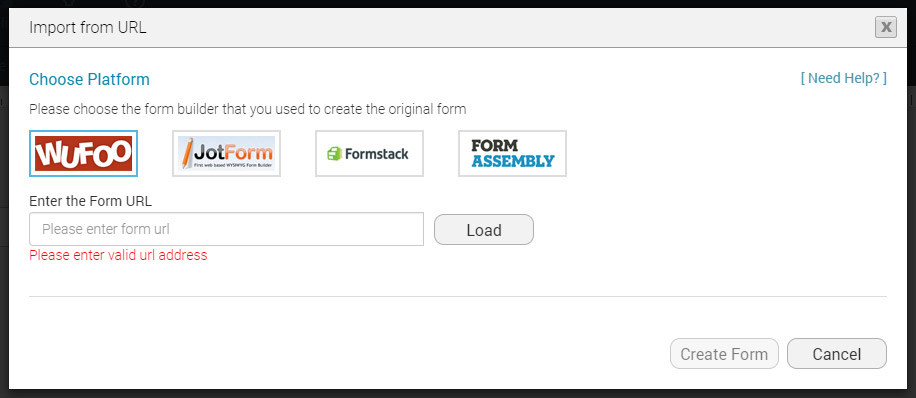Focus the 'Please enter form url' placeholder
The width and height of the screenshot is (916, 398).
[106, 229]
